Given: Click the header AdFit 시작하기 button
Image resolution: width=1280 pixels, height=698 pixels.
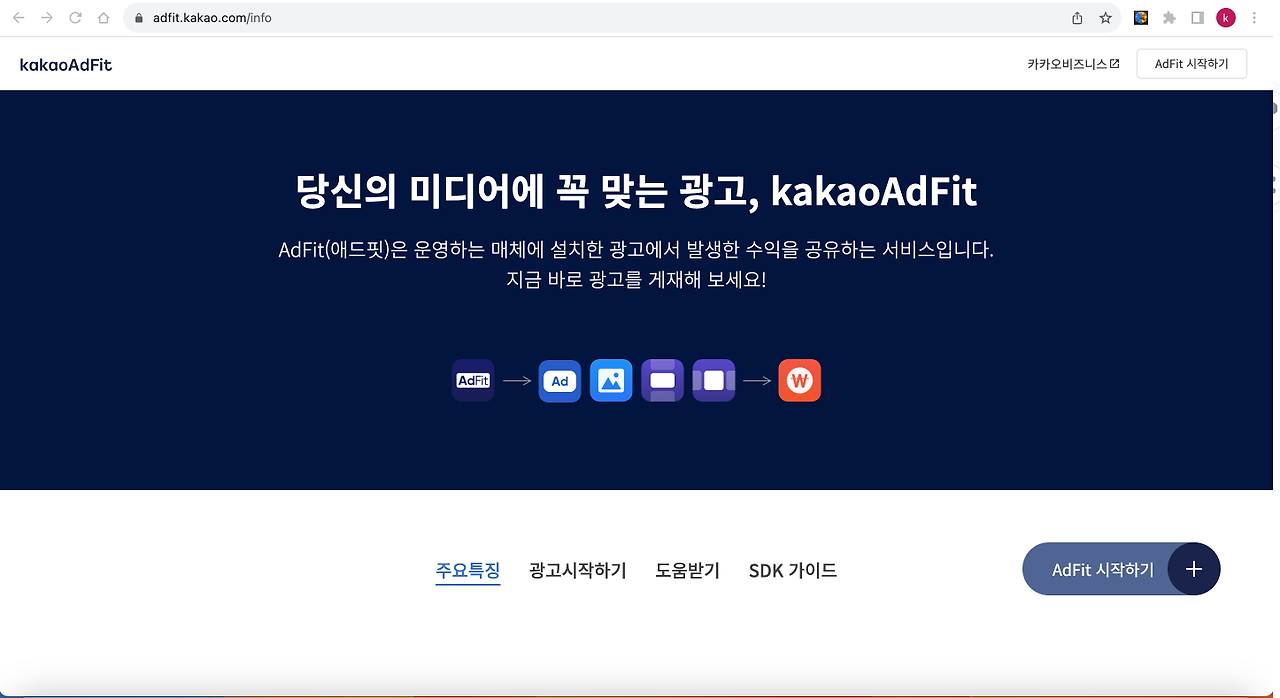Looking at the screenshot, I should pyautogui.click(x=1192, y=64).
